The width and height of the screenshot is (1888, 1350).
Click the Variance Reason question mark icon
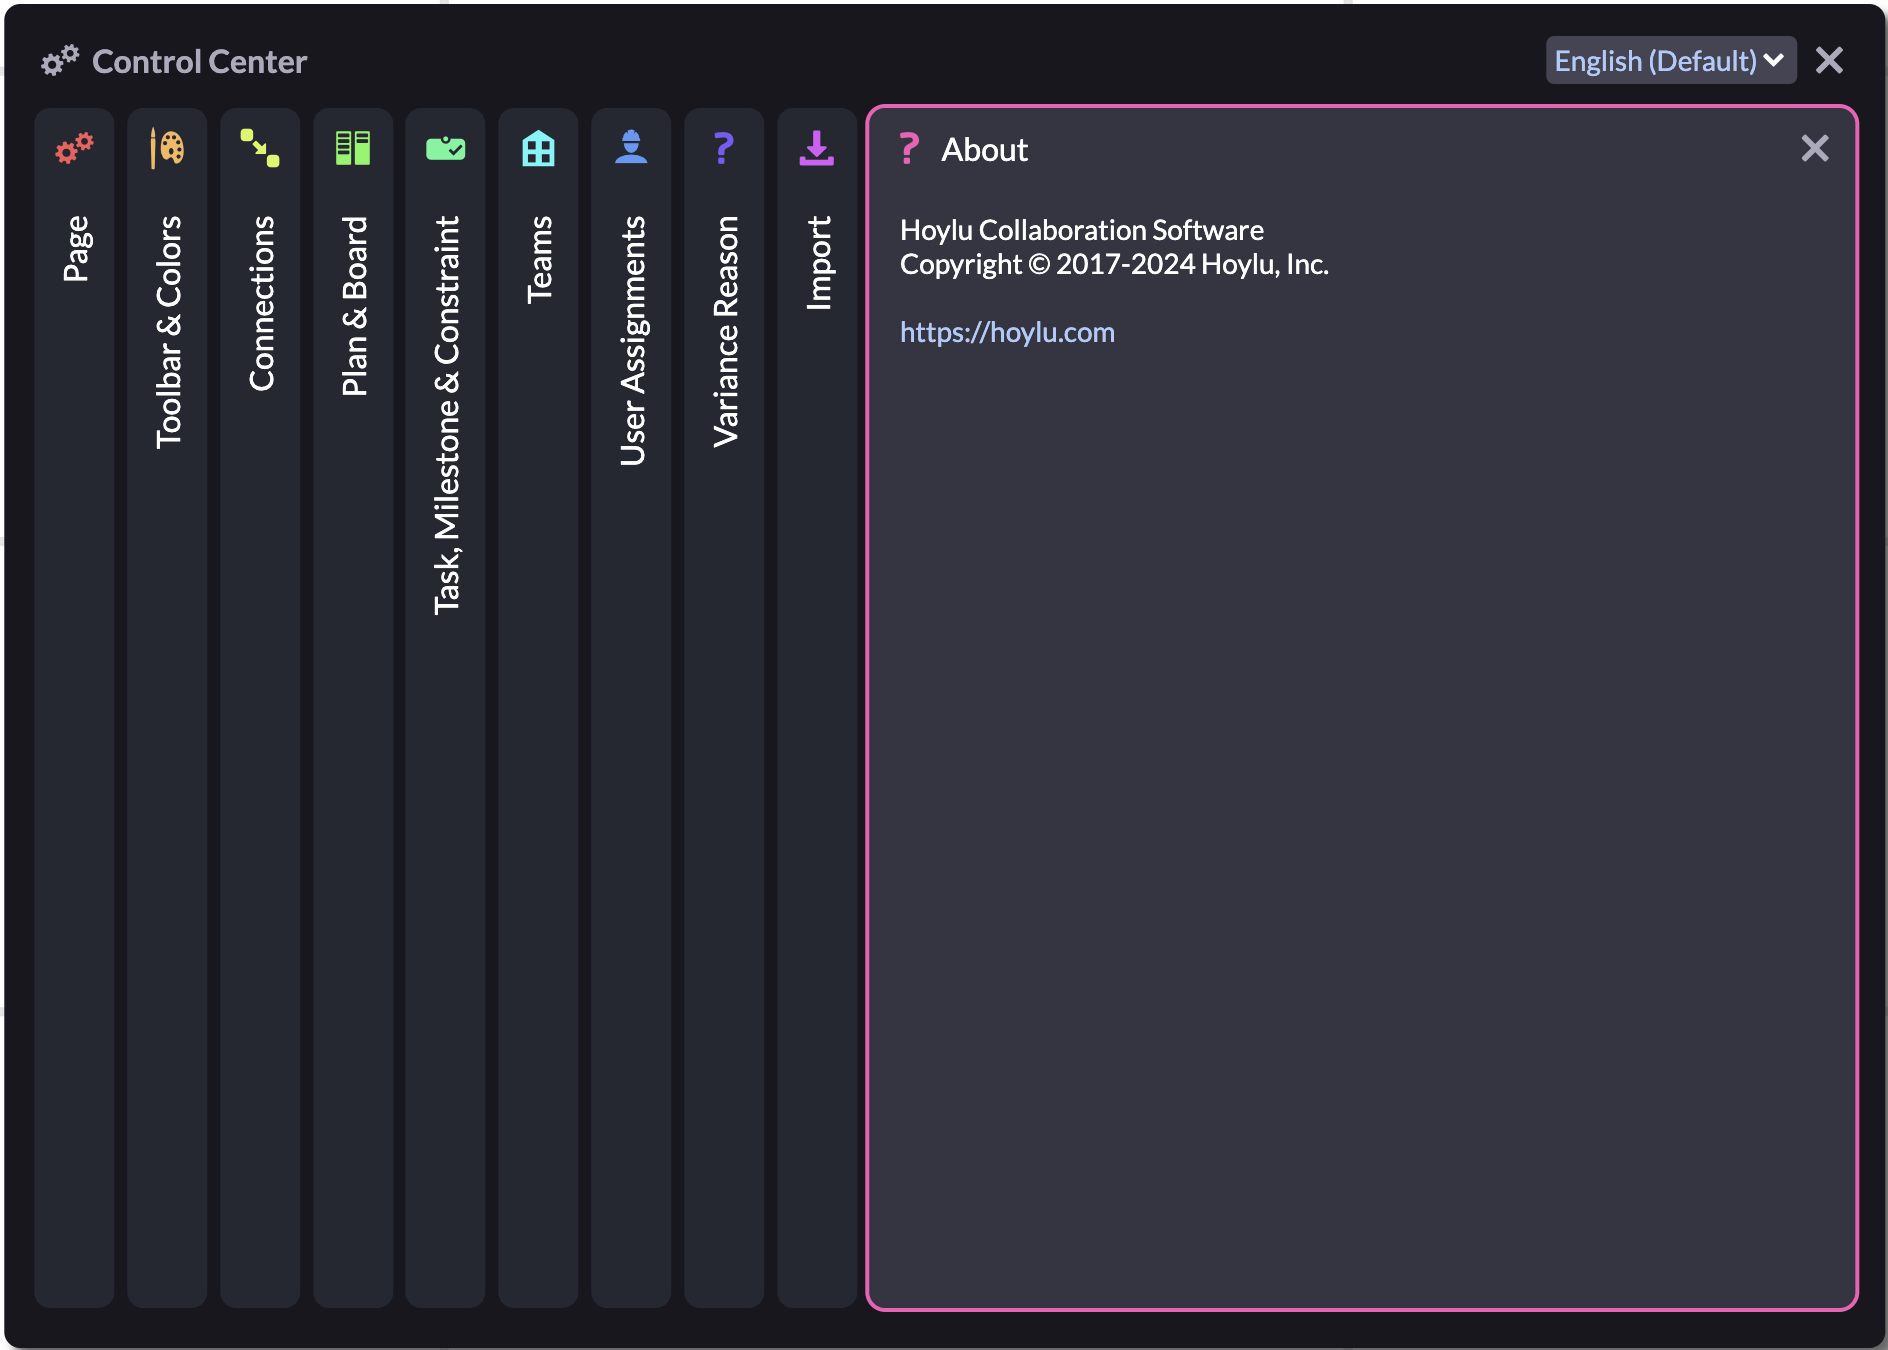(x=724, y=148)
